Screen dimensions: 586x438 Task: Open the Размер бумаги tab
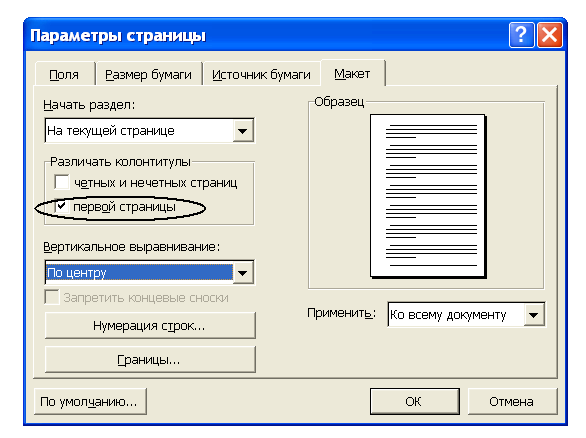(148, 74)
